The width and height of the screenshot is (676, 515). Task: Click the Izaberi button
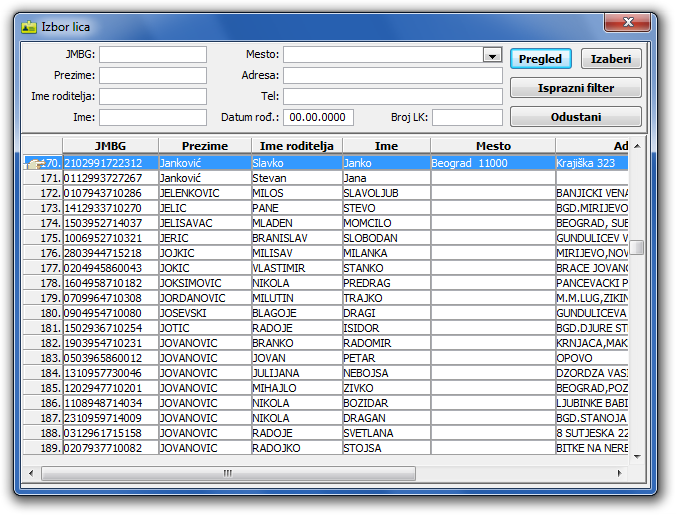(611, 59)
